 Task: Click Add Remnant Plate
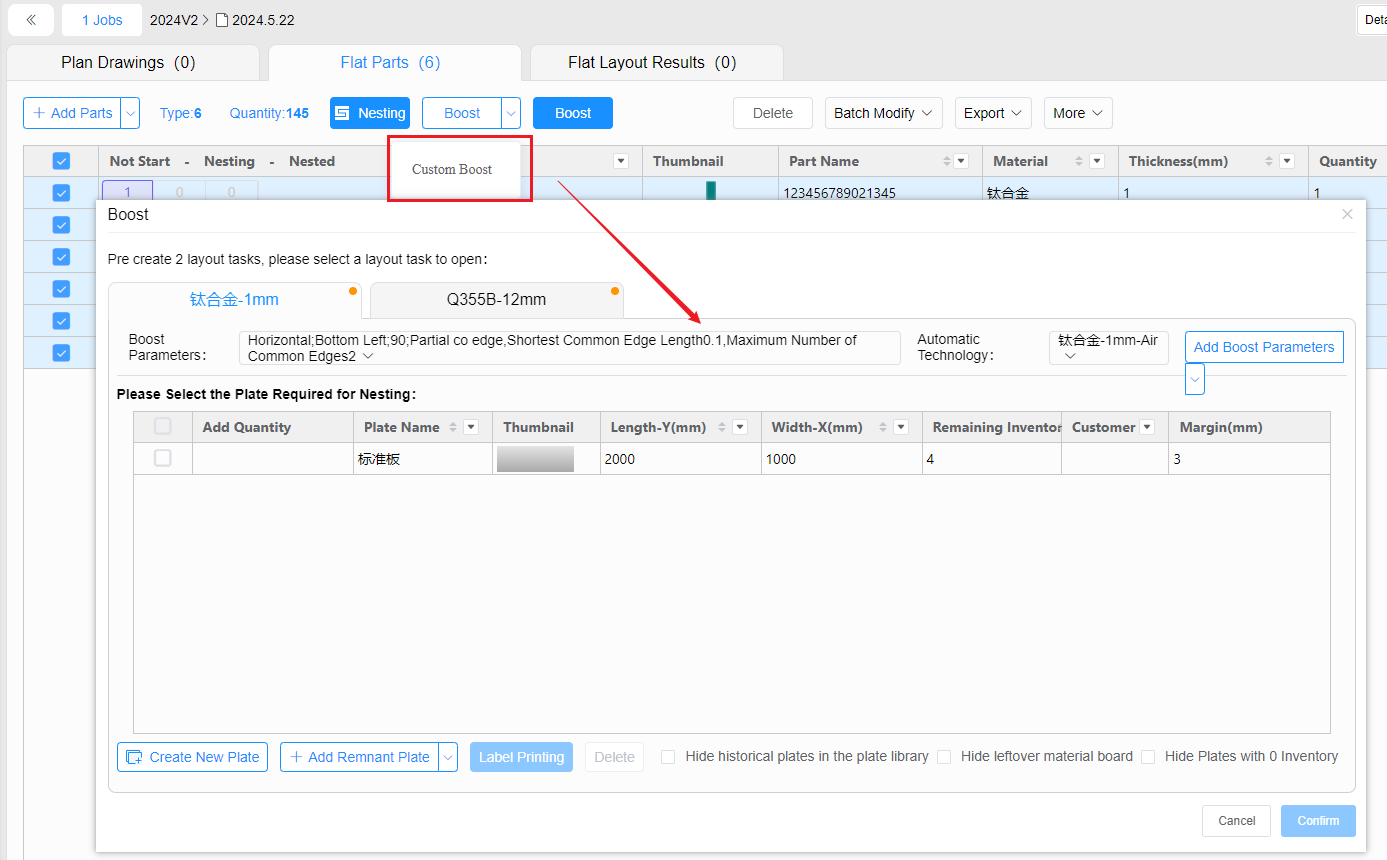[x=360, y=757]
